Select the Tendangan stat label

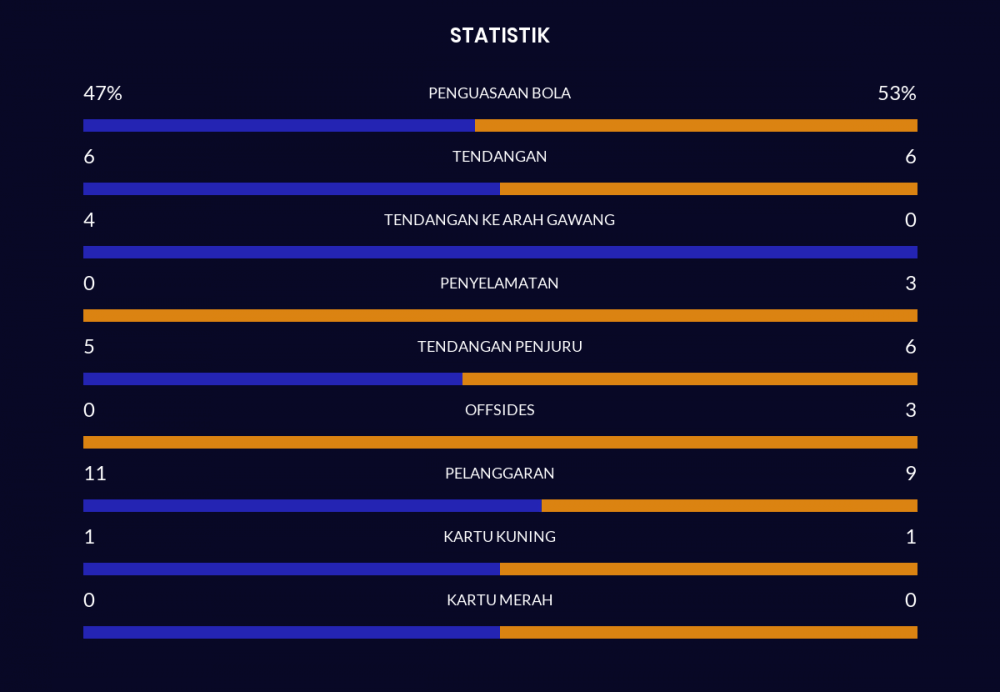point(499,157)
